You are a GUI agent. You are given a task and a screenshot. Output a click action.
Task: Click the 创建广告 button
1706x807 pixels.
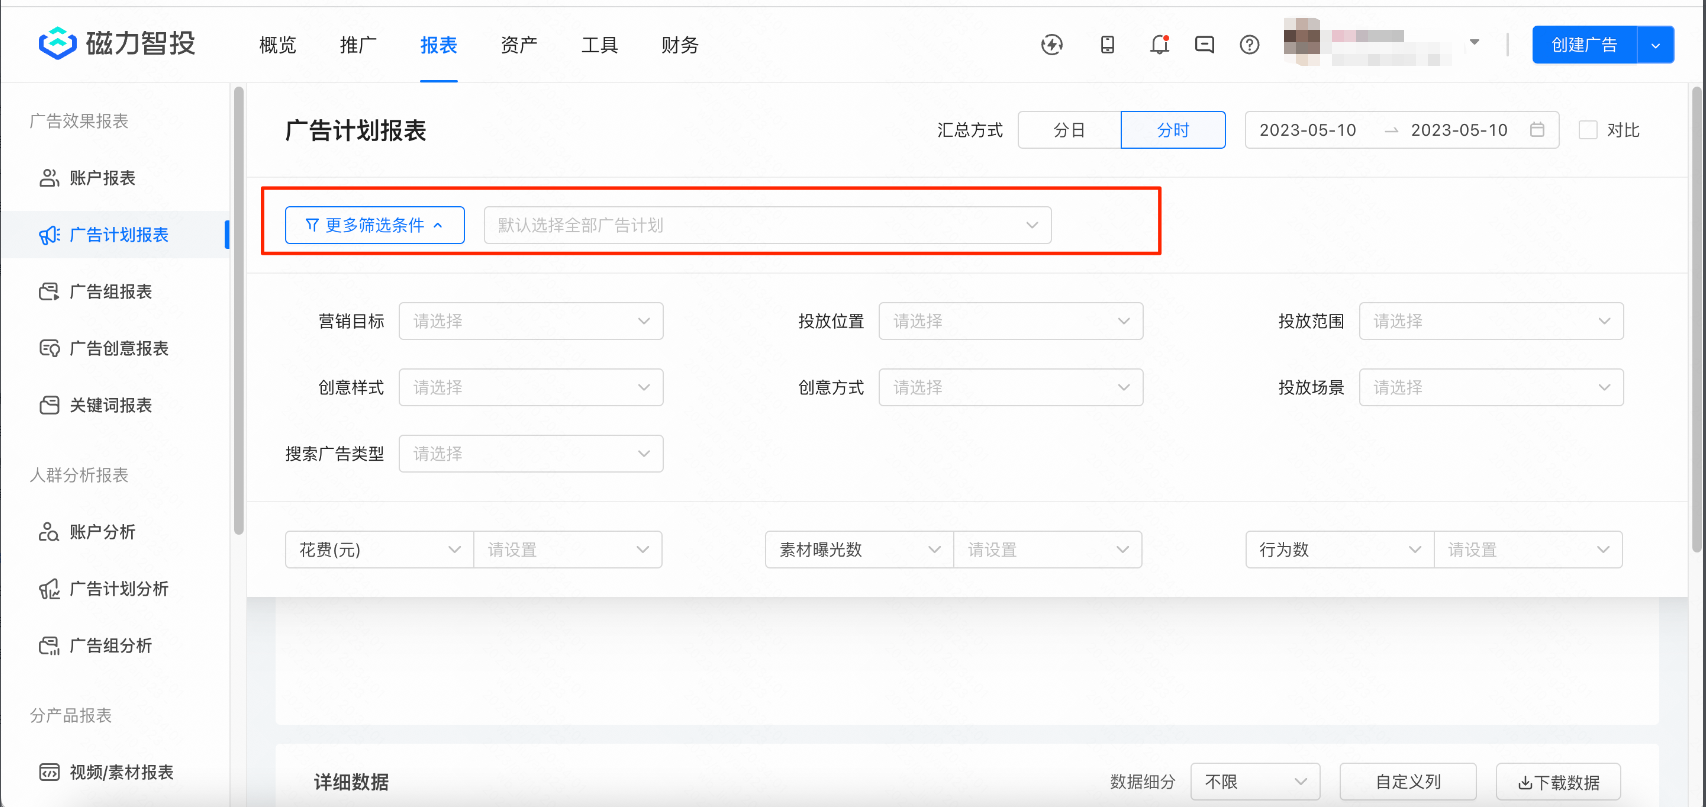coord(1584,45)
